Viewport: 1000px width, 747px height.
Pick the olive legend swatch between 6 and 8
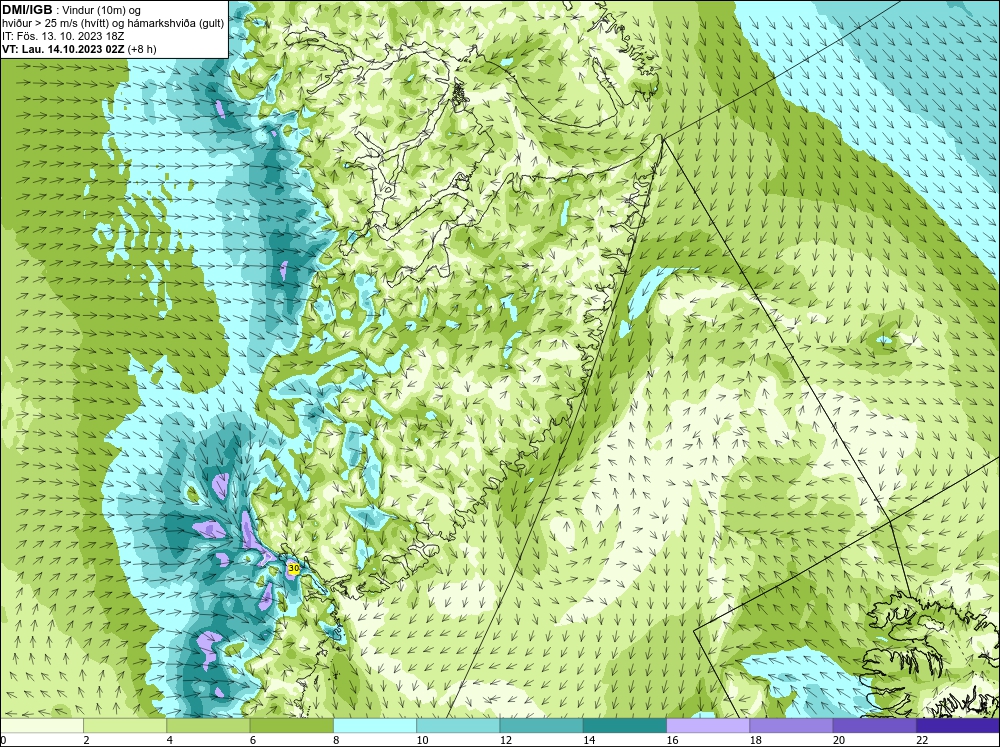(x=291, y=726)
